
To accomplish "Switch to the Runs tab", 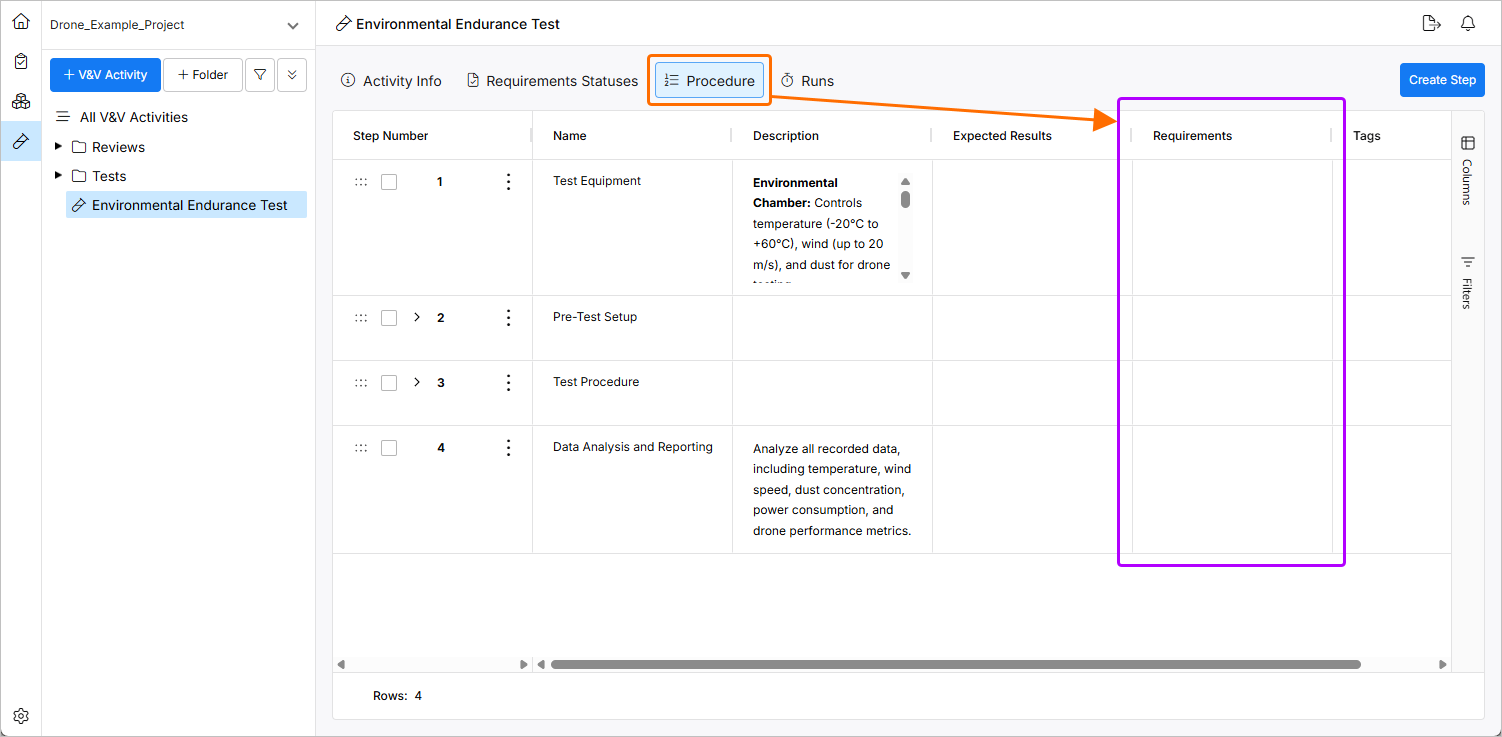I will coord(807,81).
